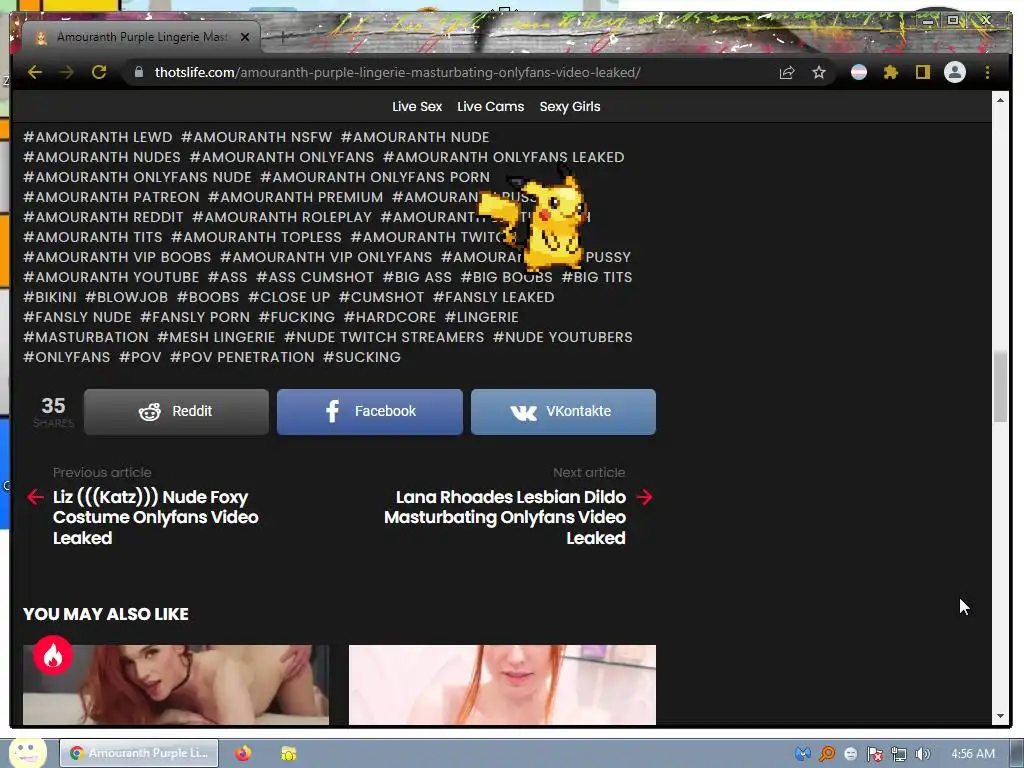Viewport: 1024px width, 768px height.
Task: Click the page scrollbar down arrow
Action: (x=1000, y=716)
